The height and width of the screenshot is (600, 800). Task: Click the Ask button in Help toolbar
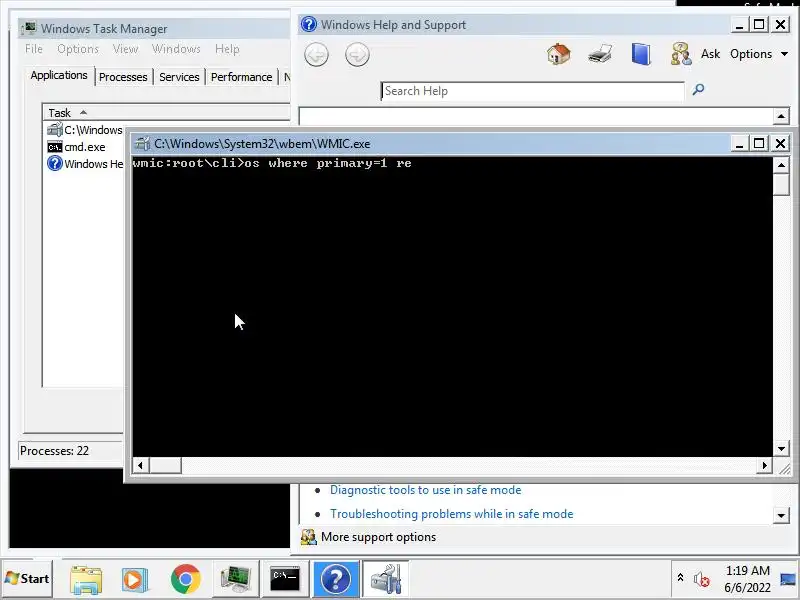710,54
